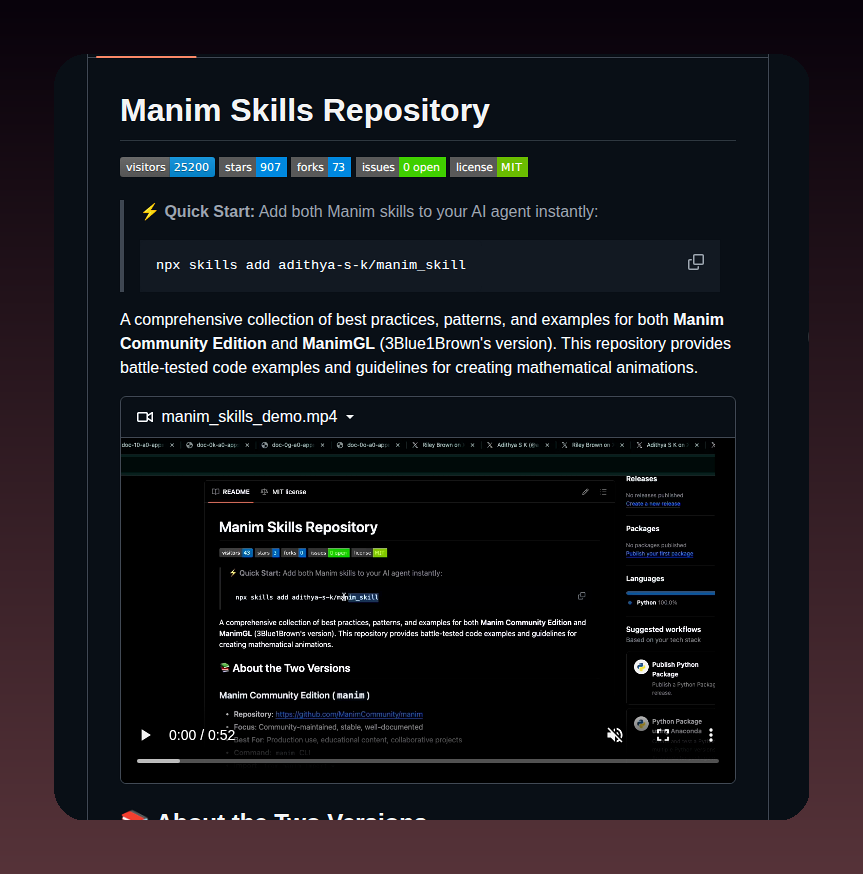Click Publish your first package link in video
The width and height of the screenshot is (863, 874).
[659, 554]
